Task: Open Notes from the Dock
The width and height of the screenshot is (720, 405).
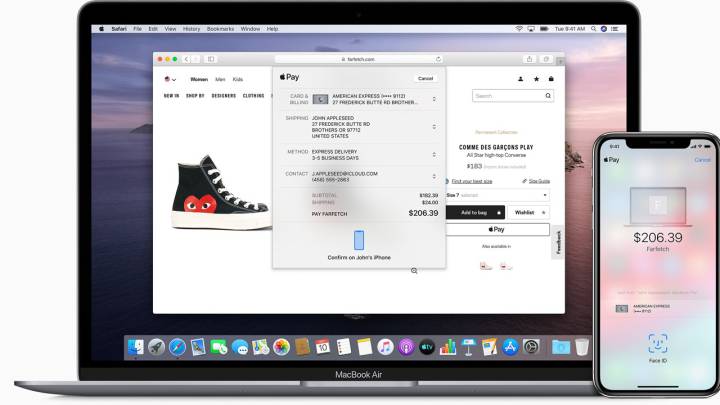Action: tap(364, 348)
